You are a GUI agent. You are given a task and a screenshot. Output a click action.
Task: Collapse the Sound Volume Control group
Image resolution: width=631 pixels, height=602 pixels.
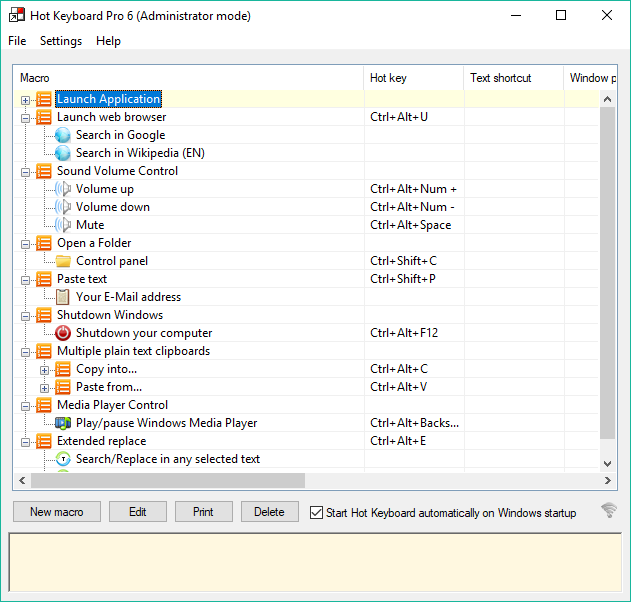pyautogui.click(x=25, y=172)
